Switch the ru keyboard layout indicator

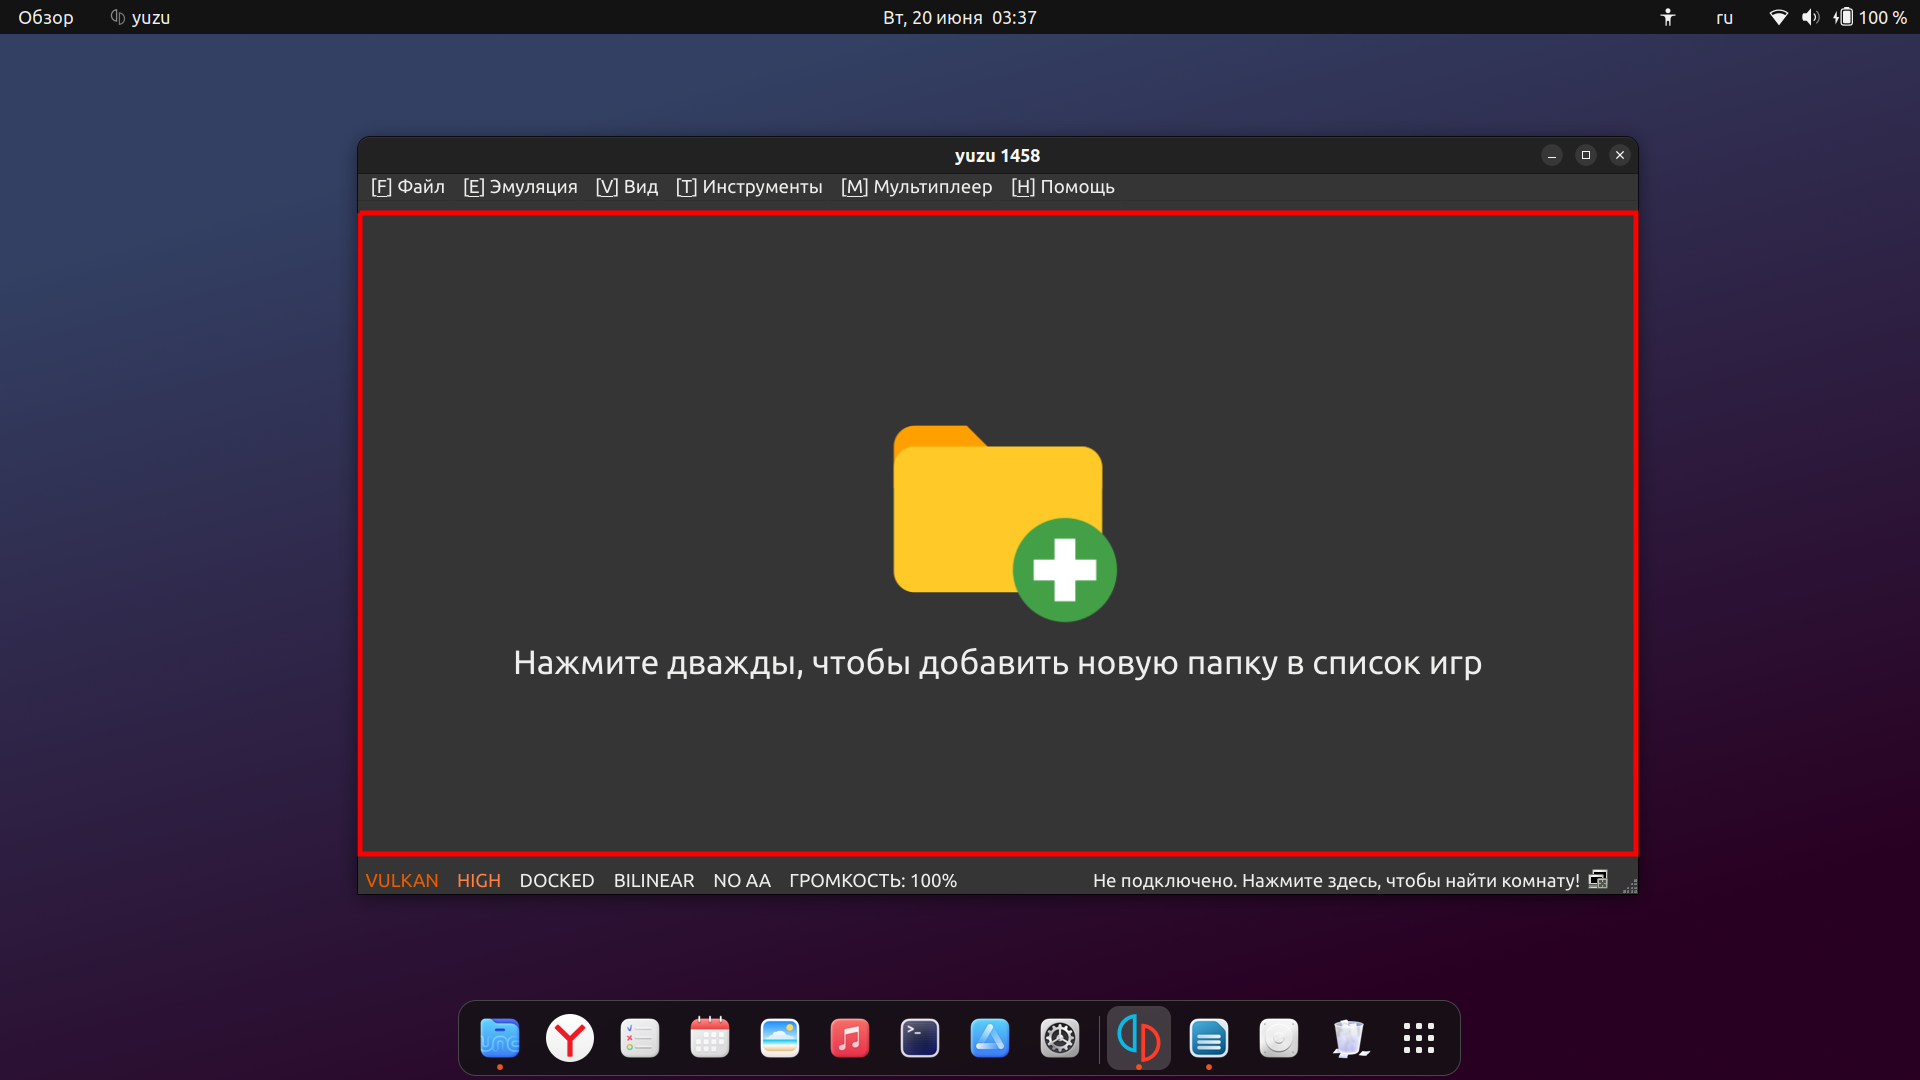point(1724,17)
